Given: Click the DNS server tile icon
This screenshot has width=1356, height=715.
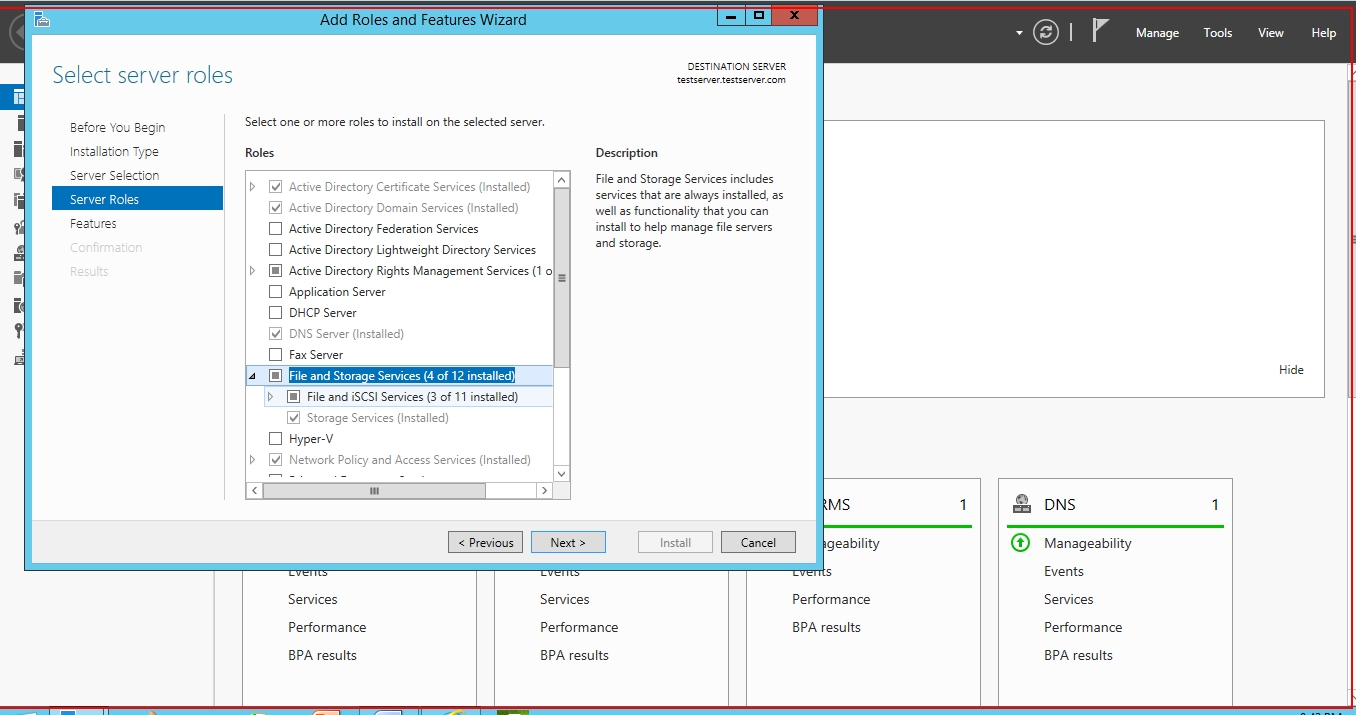Looking at the screenshot, I should tap(1022, 504).
